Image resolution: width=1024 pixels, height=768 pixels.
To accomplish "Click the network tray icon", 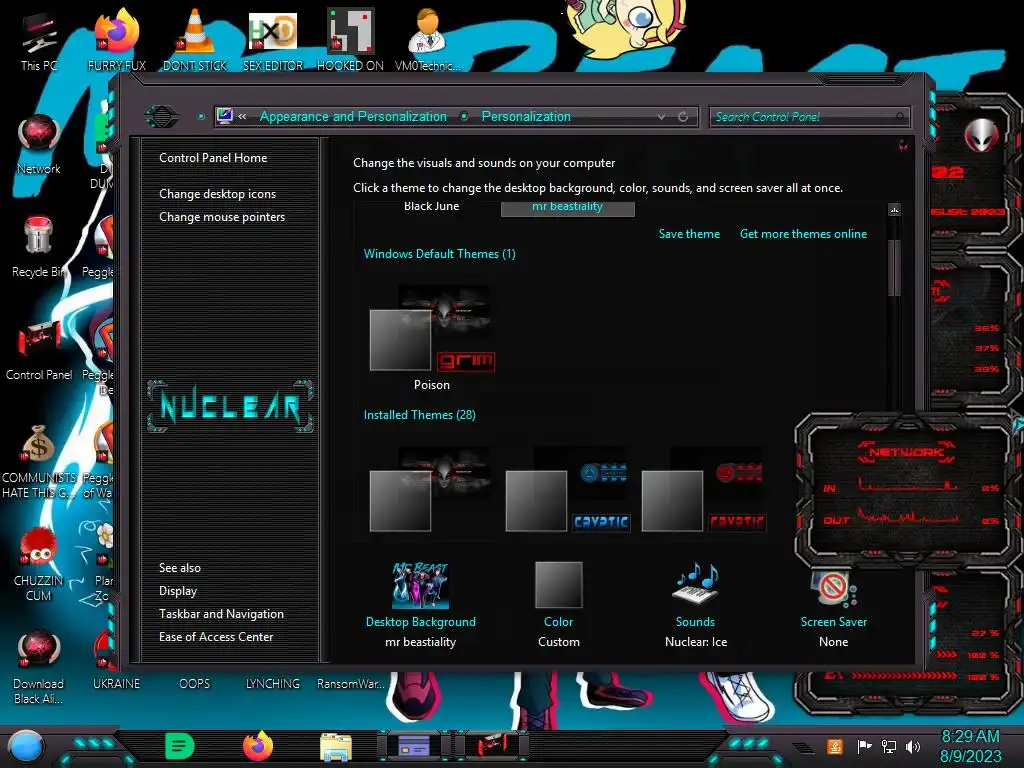I will [x=889, y=746].
